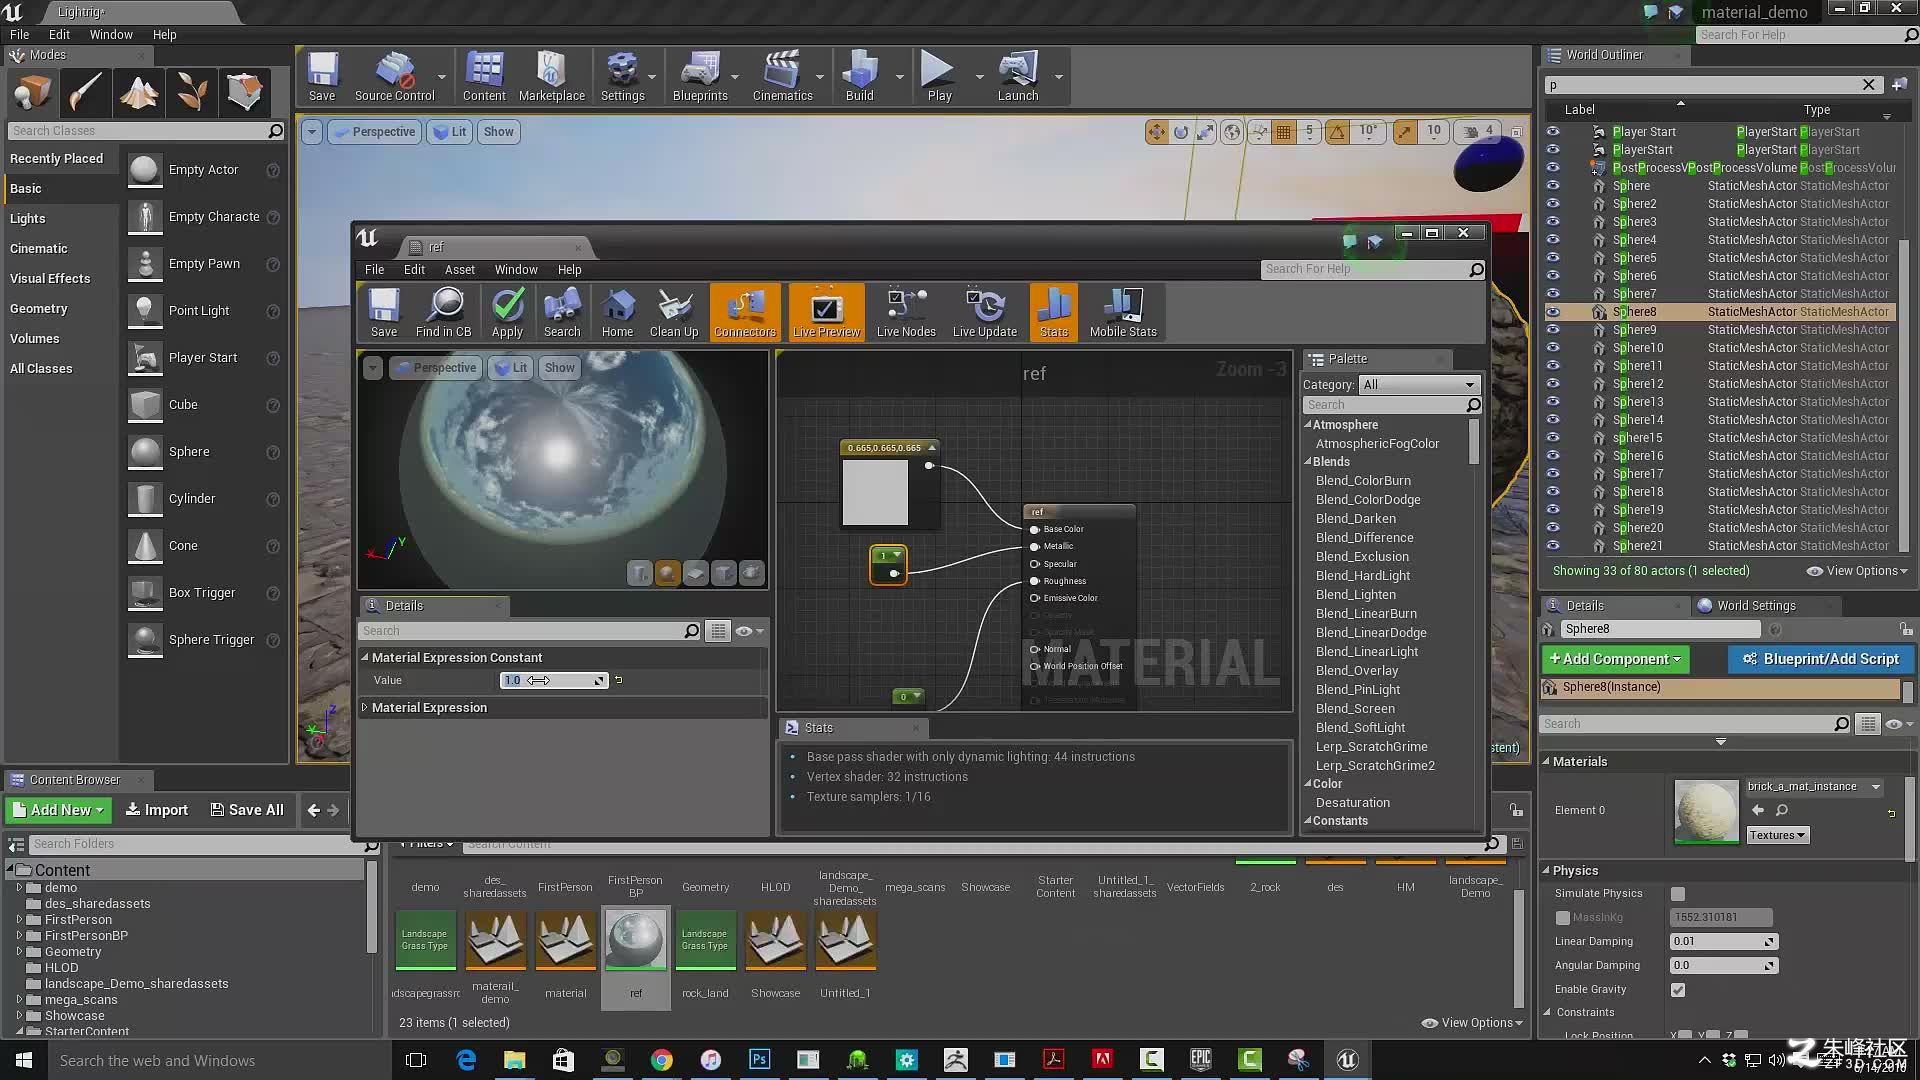
Task: Open Settings in main toolbar
Action: point(623,77)
